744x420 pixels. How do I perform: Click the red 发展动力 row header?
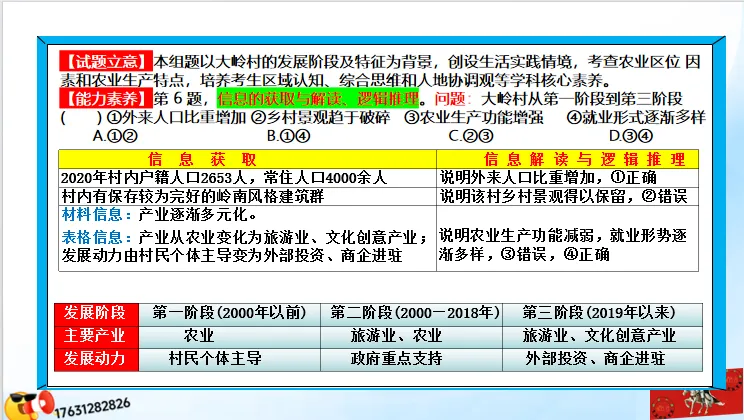point(96,359)
